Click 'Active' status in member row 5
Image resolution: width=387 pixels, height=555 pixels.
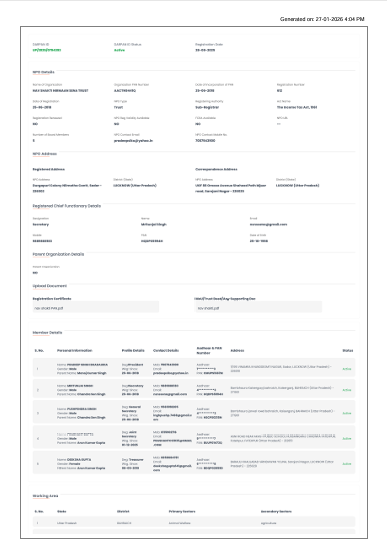pyautogui.click(x=347, y=464)
